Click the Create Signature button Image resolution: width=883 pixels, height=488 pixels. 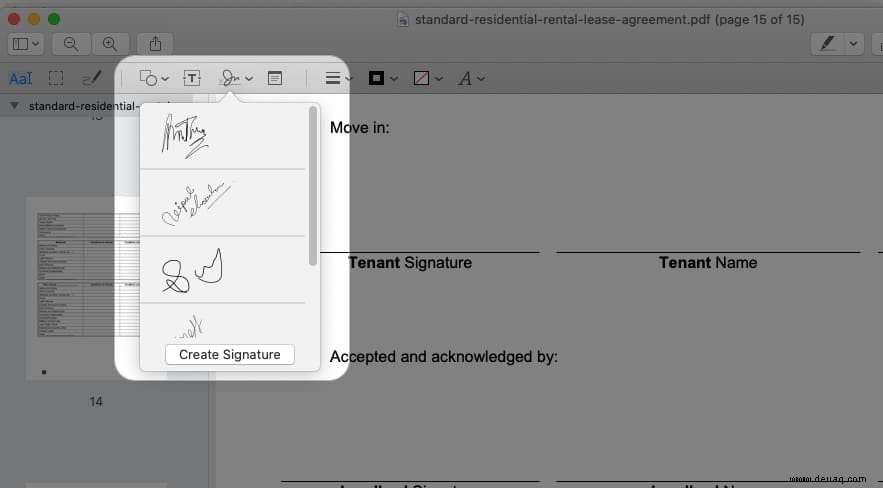[230, 355]
